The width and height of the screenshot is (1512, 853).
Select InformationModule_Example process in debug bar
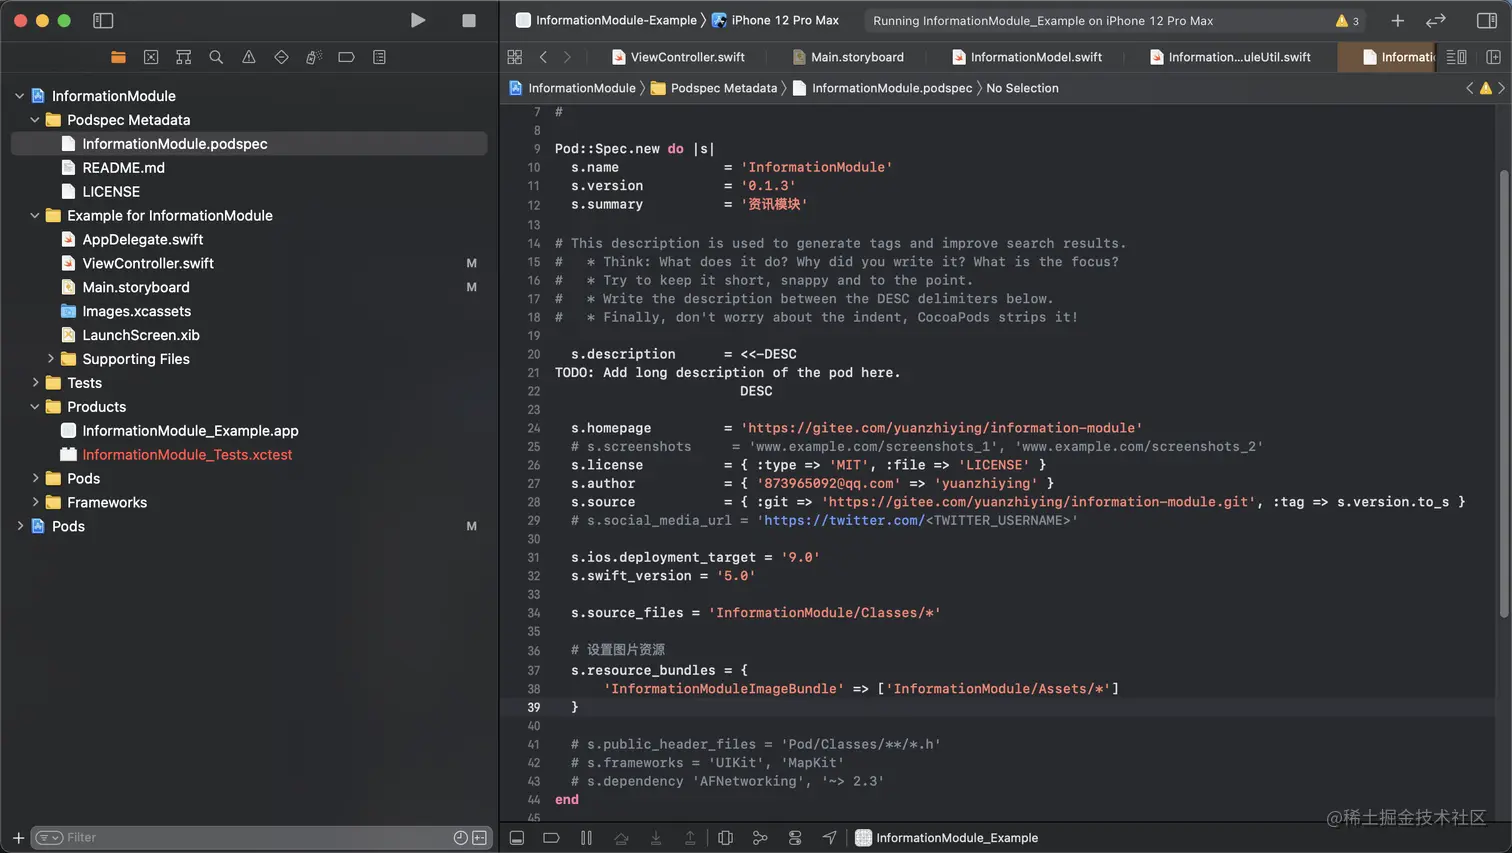[946, 838]
